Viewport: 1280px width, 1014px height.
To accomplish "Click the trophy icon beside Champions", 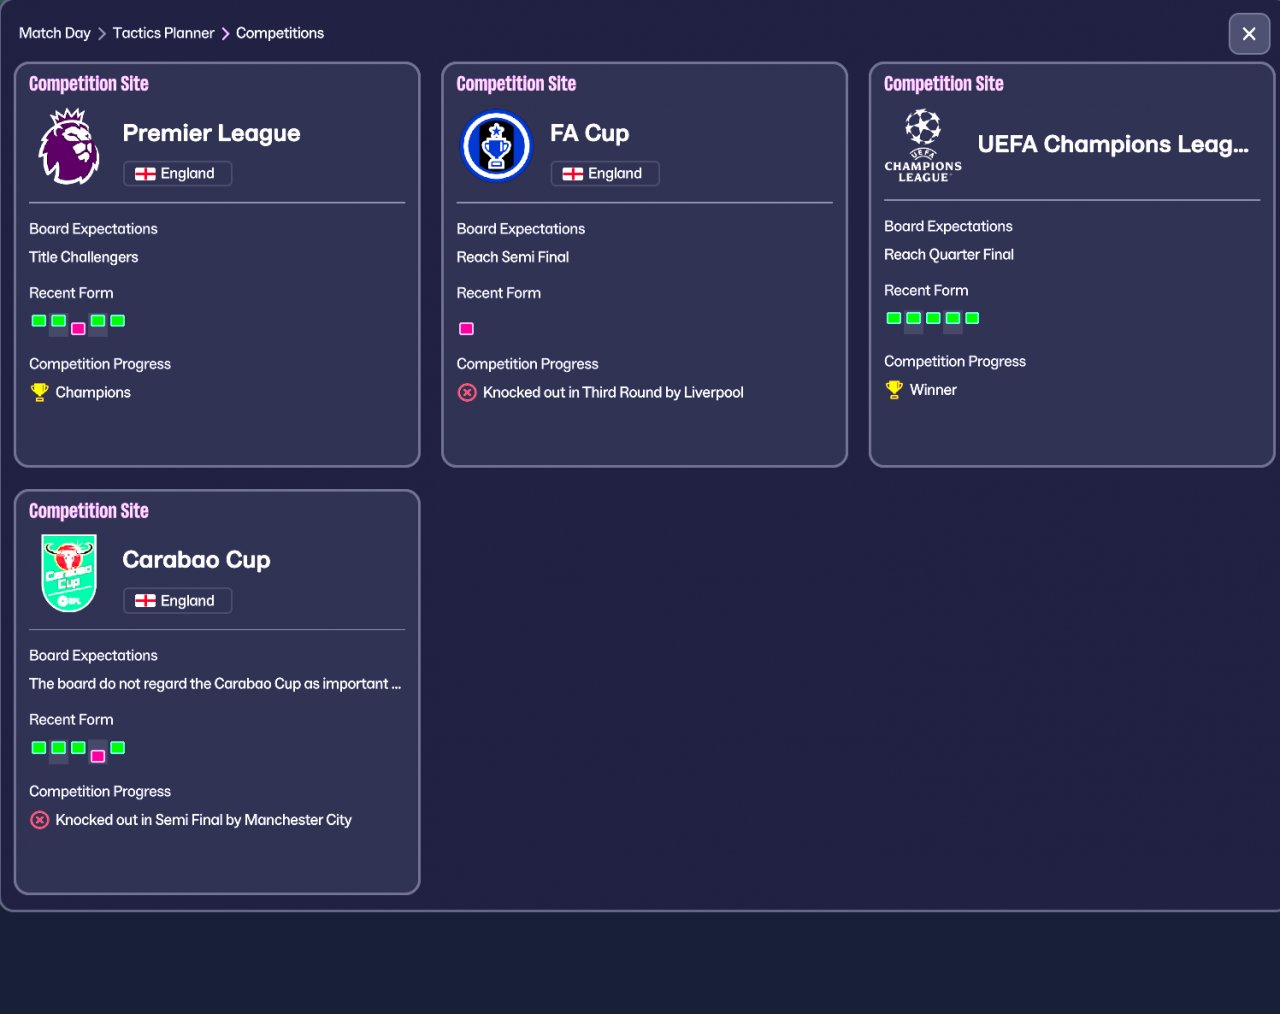I will (x=39, y=392).
